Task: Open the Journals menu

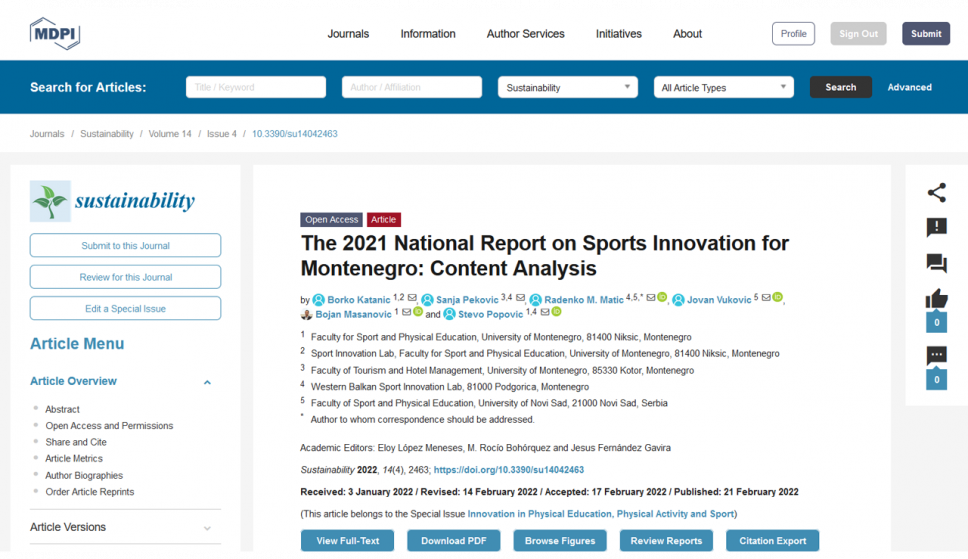Action: (x=348, y=34)
